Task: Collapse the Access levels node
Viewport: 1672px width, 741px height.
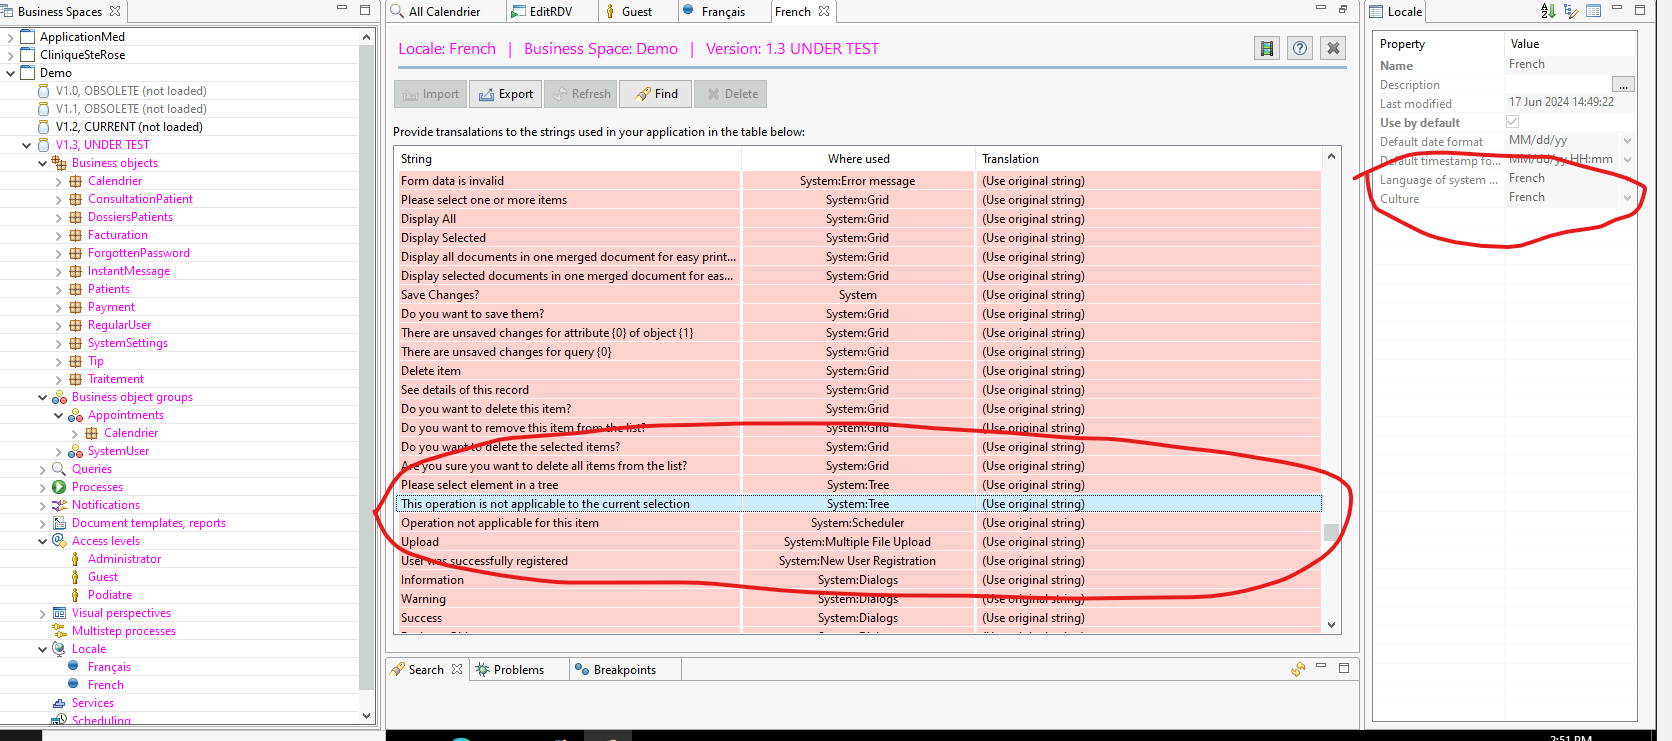Action: coord(43,541)
